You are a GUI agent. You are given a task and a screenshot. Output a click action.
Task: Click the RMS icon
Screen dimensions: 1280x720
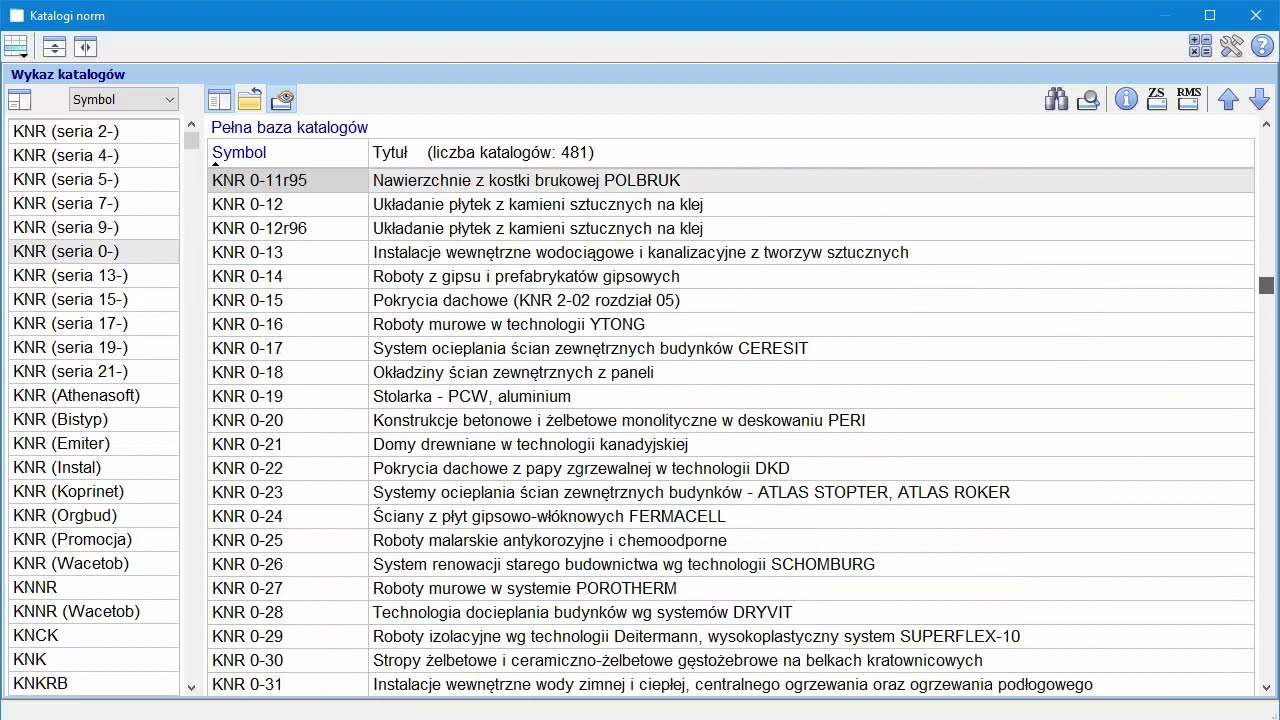click(1189, 99)
